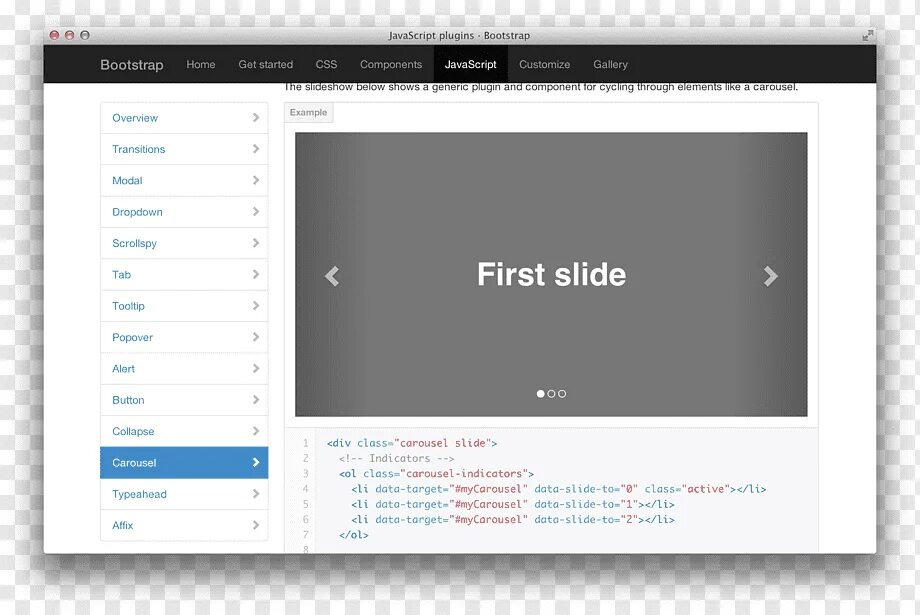The image size is (920, 615).
Task: Click chevron next to Dropdown
Action: click(256, 211)
